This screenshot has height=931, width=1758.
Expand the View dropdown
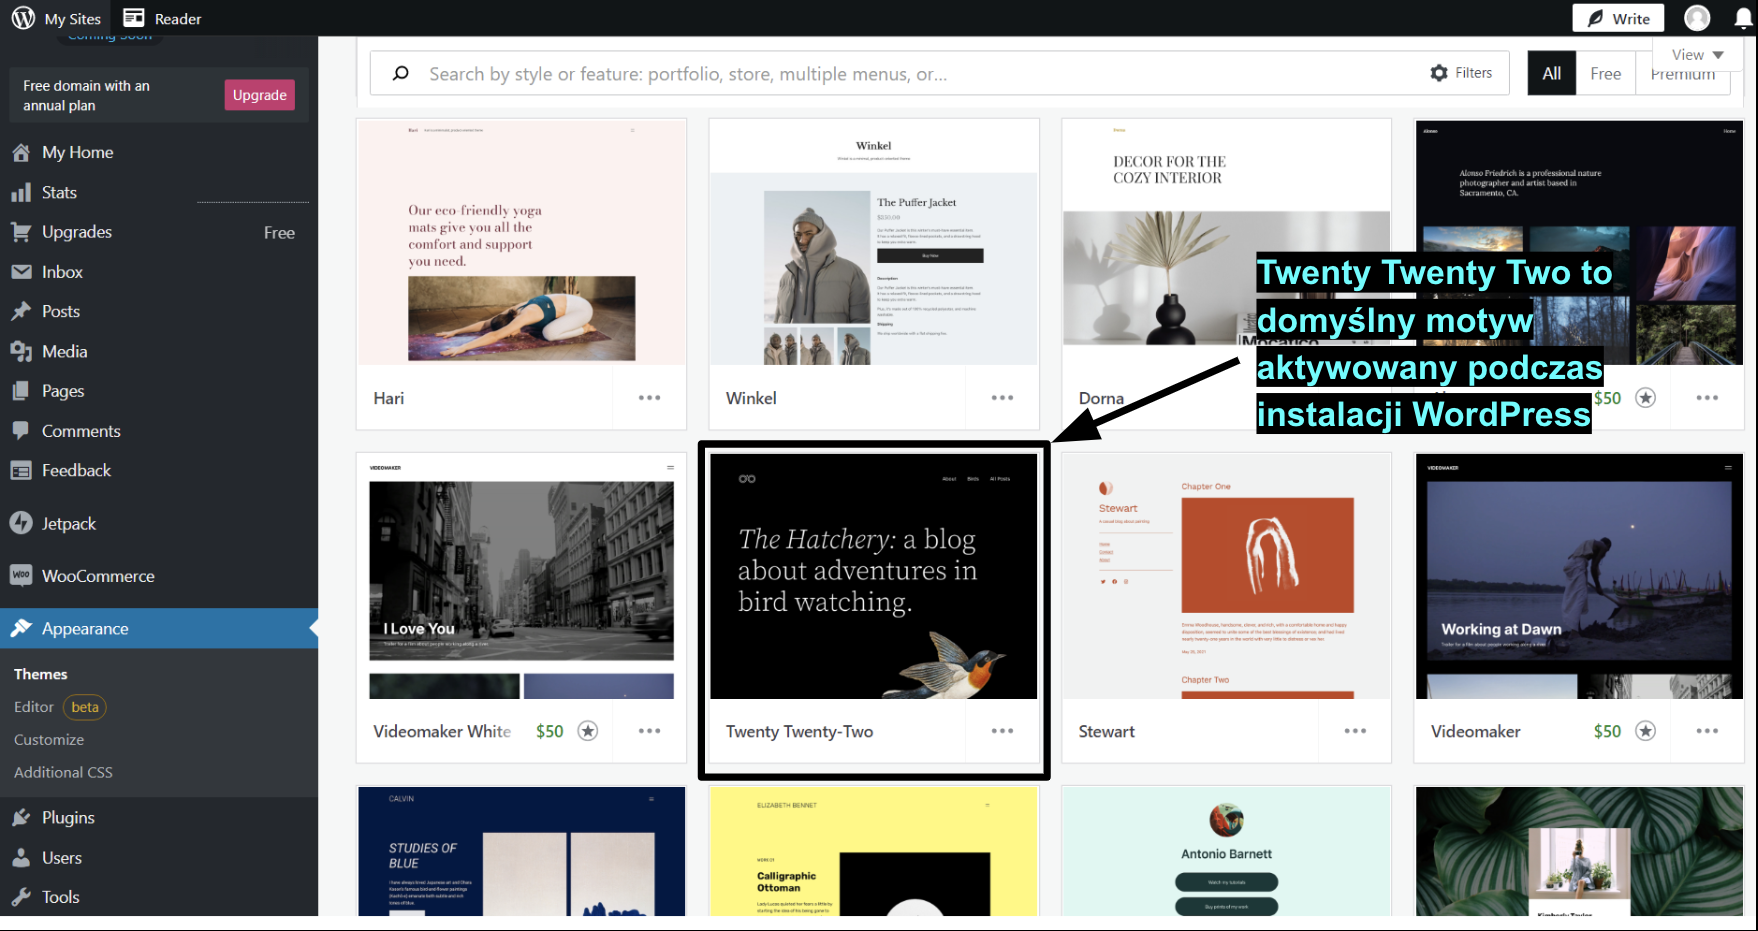[x=1698, y=55]
